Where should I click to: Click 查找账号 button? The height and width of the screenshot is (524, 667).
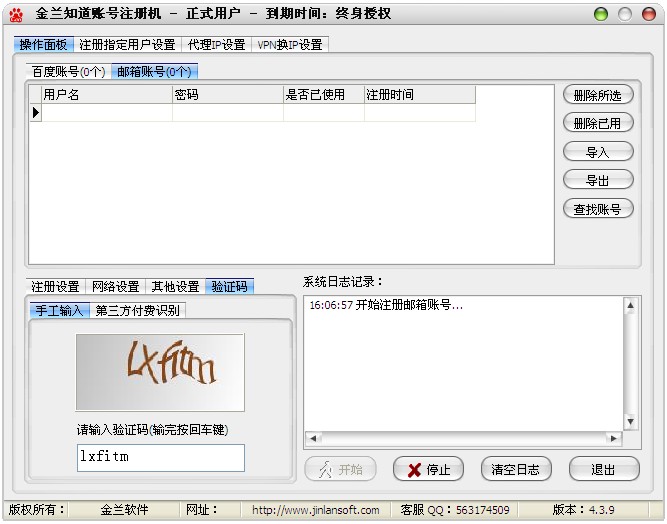click(x=598, y=209)
